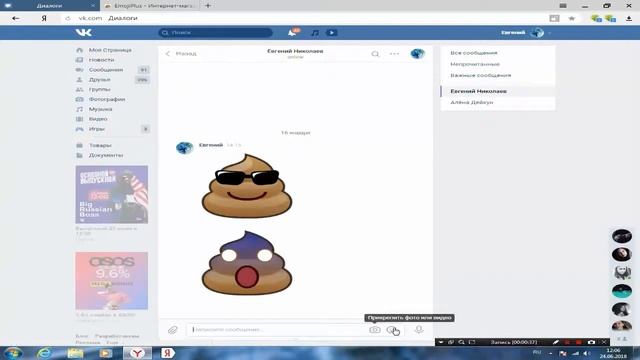This screenshot has height=360, width=640.
Task: Click the volume speaker tray icon
Action: (x=587, y=353)
